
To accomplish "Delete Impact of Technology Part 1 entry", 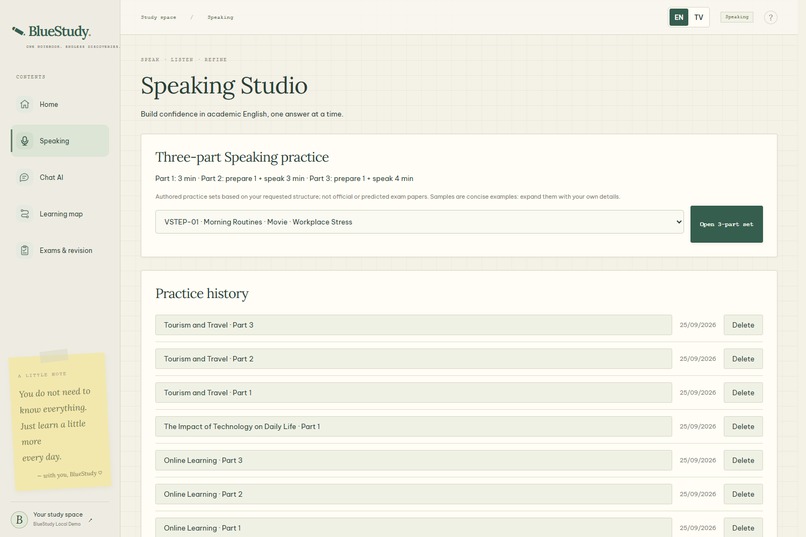I will [743, 427].
